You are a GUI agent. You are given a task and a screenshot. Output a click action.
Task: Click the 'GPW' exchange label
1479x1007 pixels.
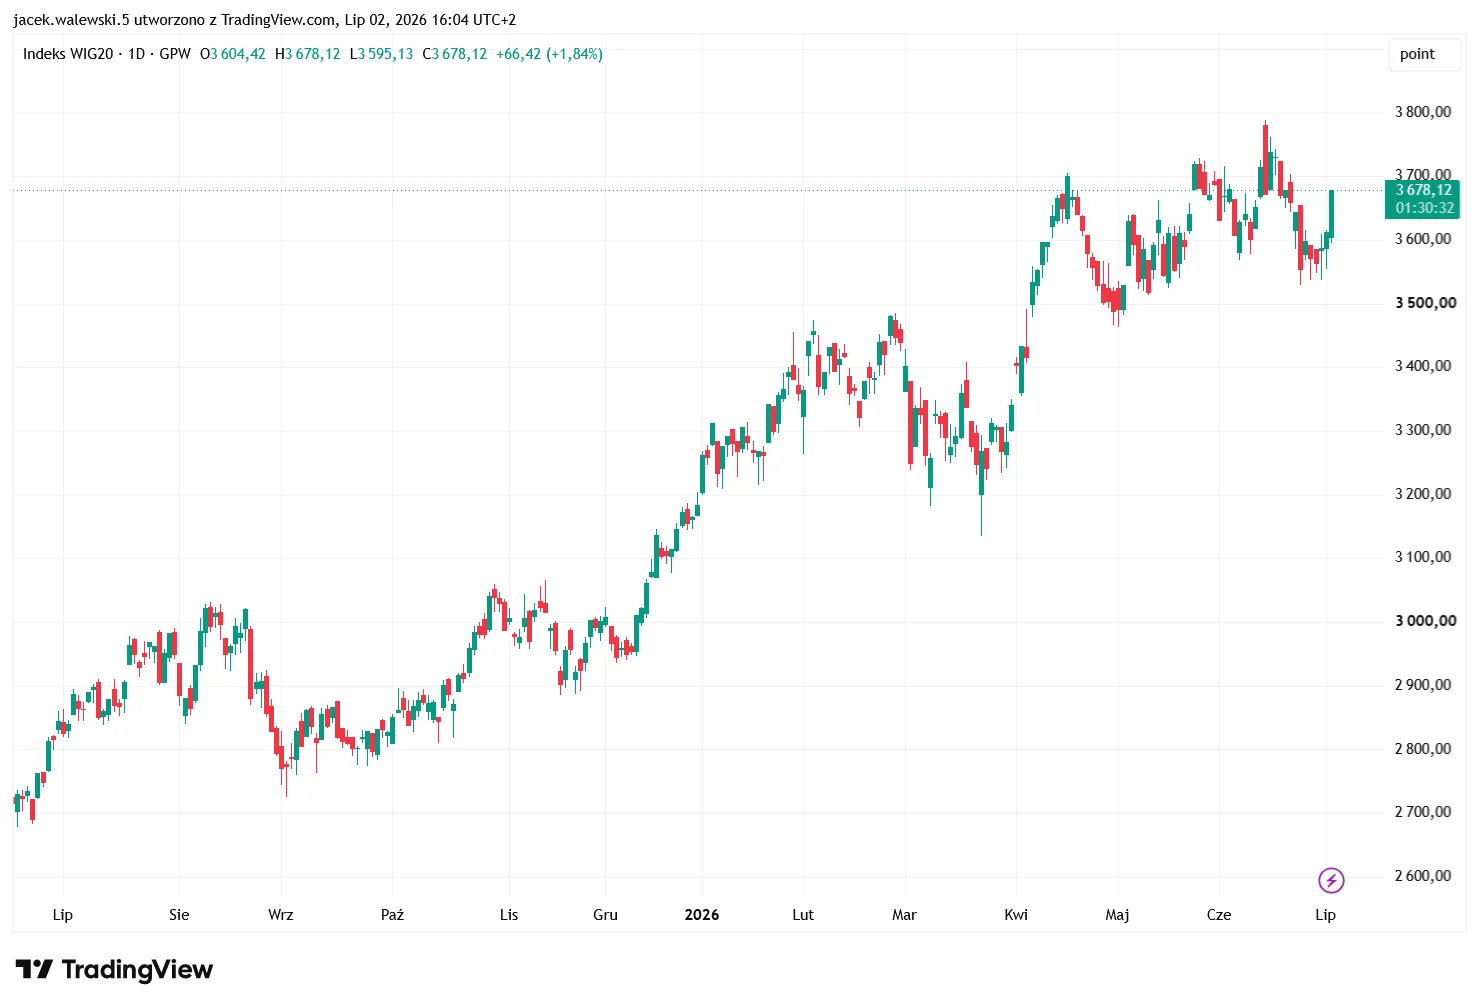[x=175, y=54]
